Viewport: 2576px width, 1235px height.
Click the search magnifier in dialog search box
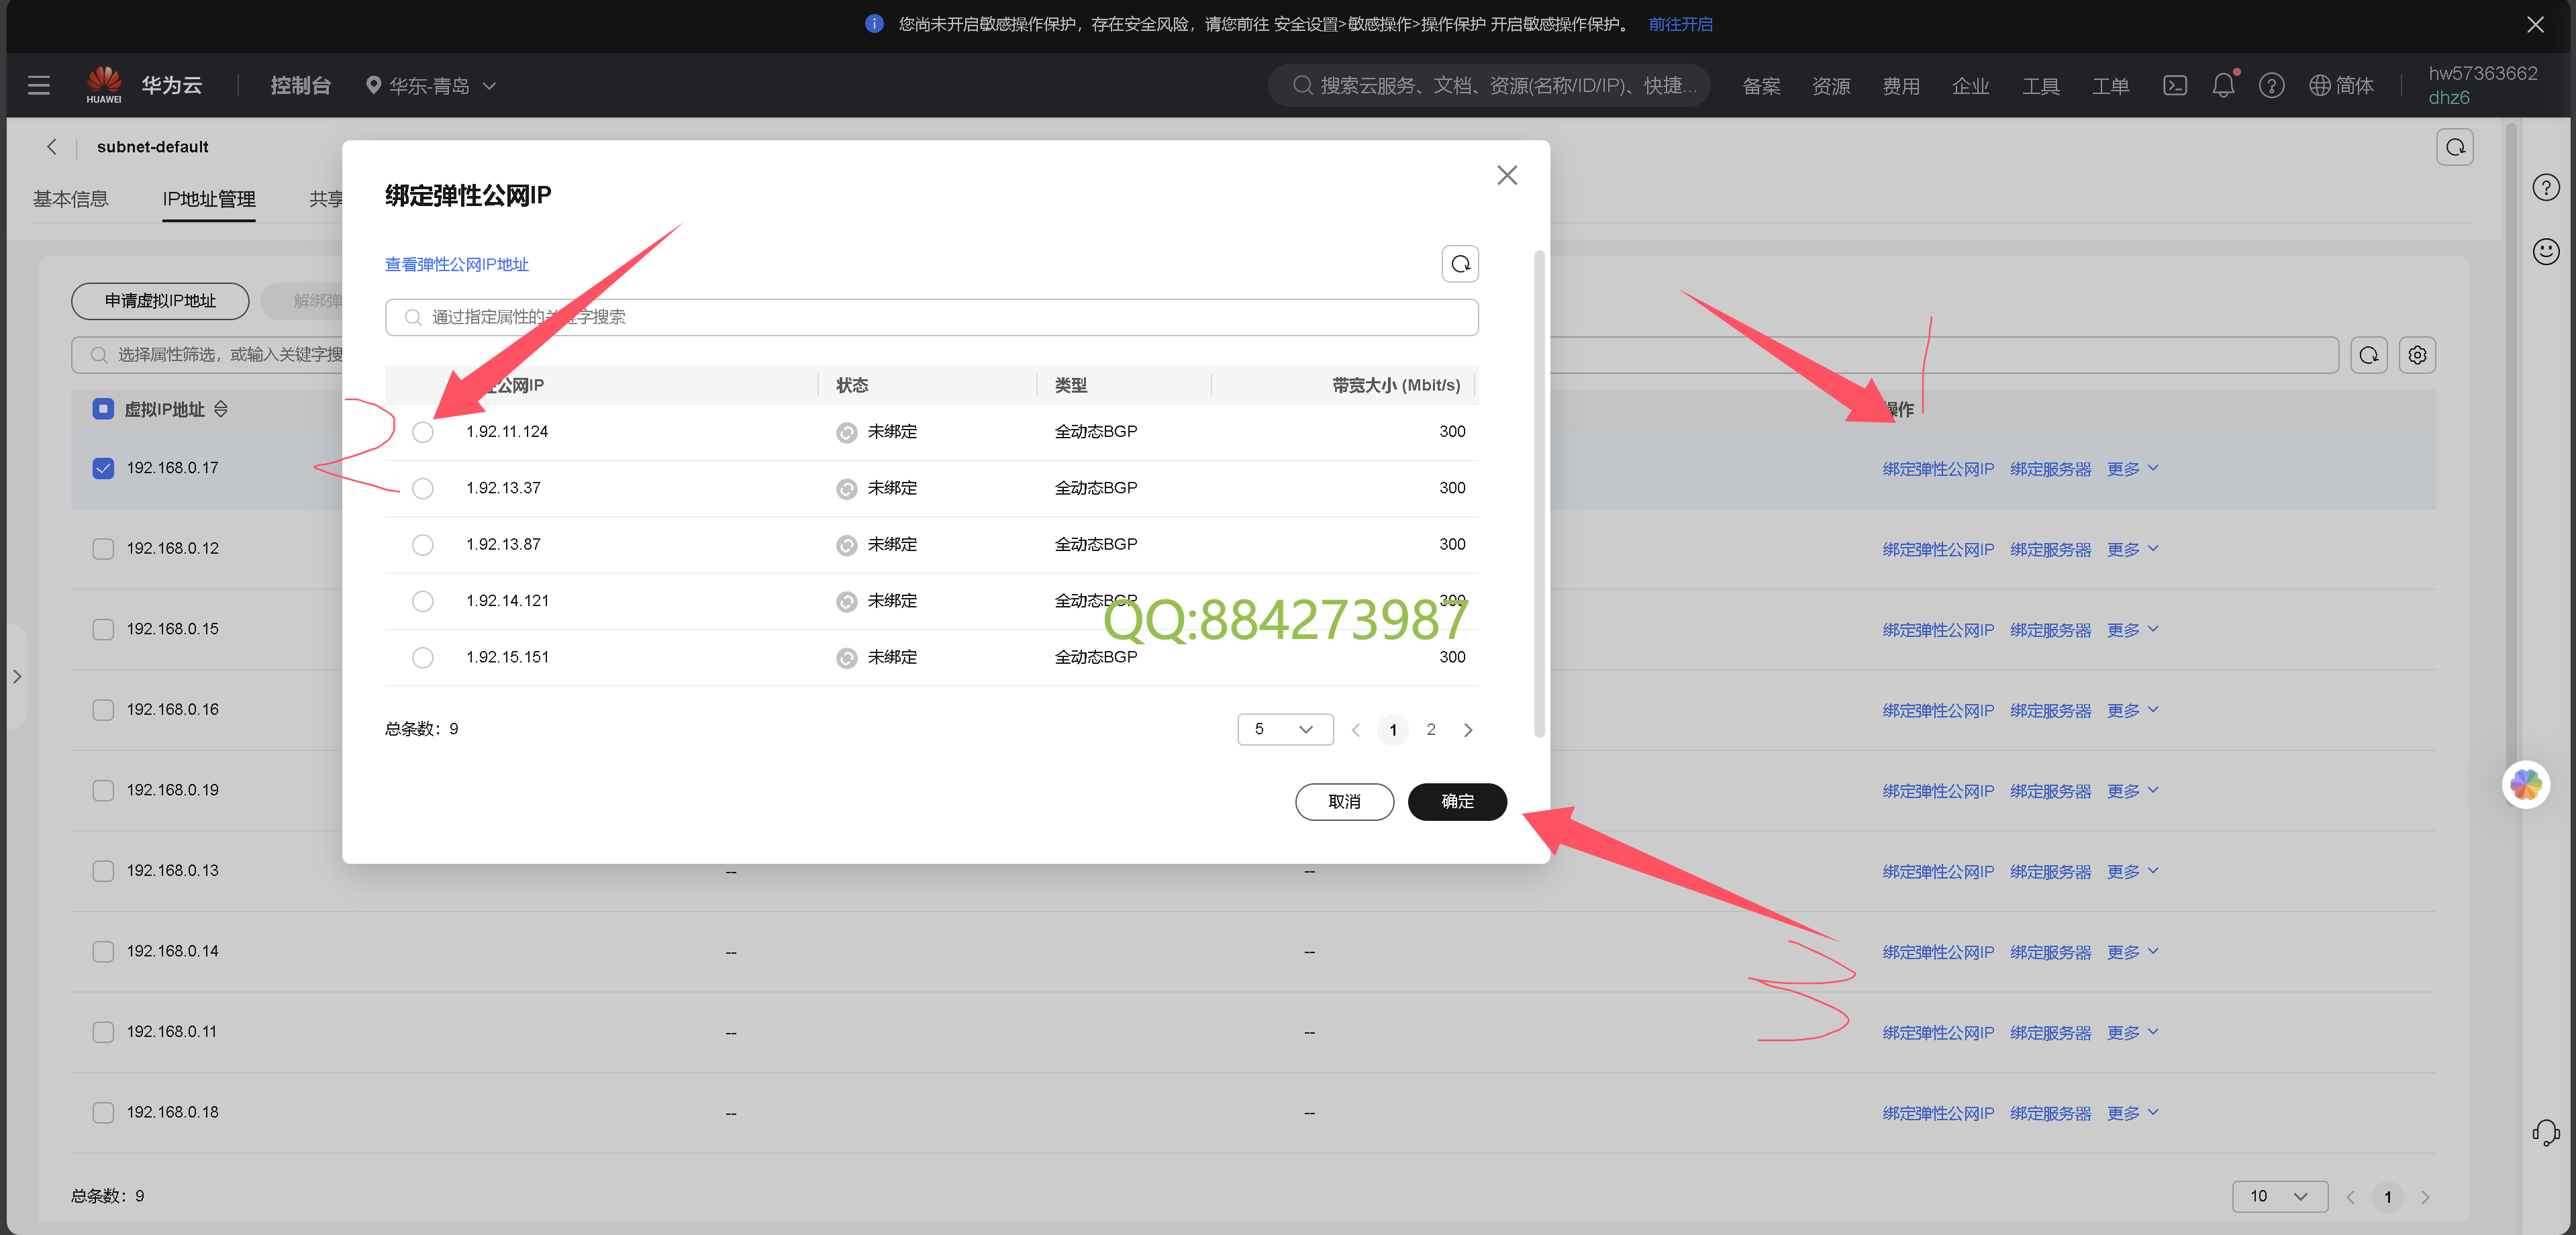coord(413,318)
